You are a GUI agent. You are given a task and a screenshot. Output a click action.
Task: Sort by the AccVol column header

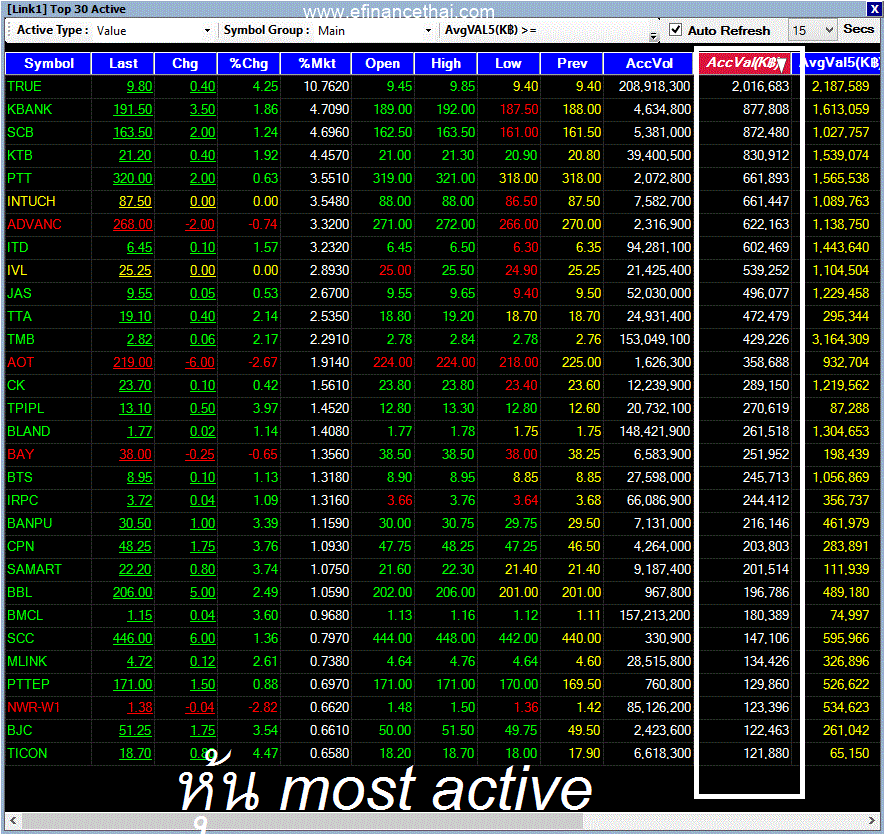coord(649,63)
